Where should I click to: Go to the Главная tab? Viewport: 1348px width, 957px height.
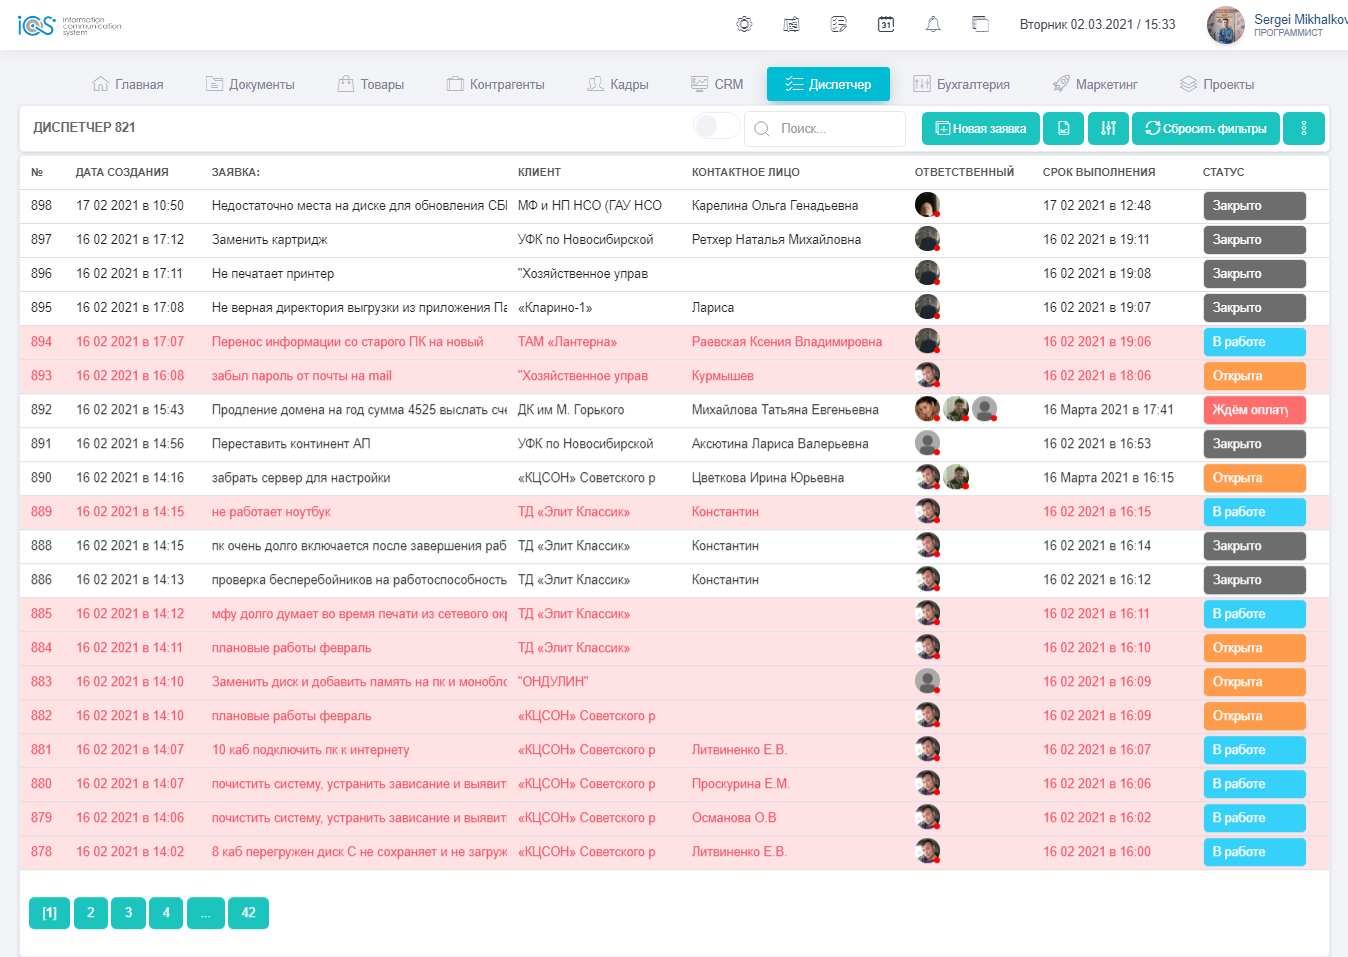[127, 85]
